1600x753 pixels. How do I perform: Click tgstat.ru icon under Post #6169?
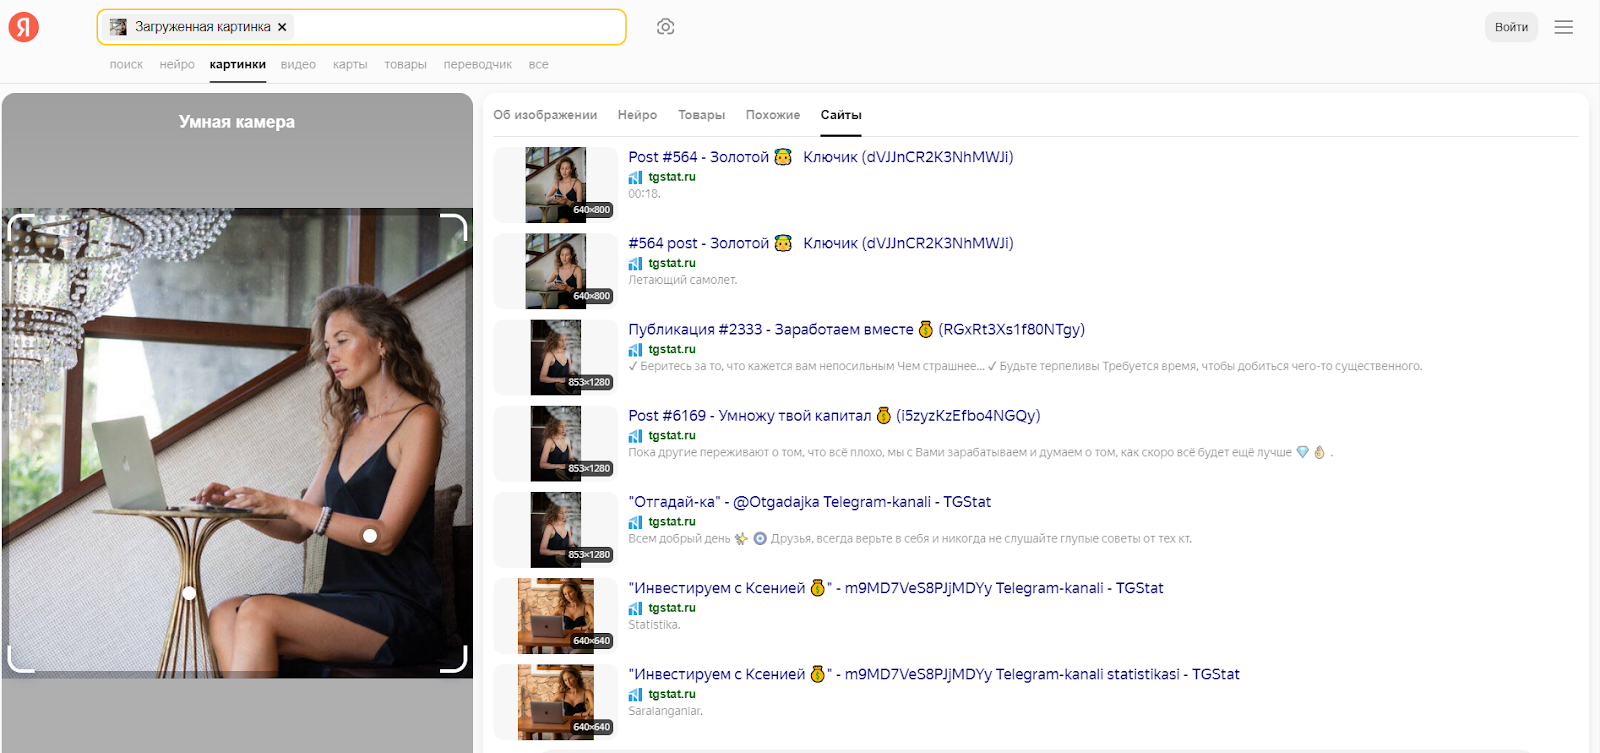point(635,435)
